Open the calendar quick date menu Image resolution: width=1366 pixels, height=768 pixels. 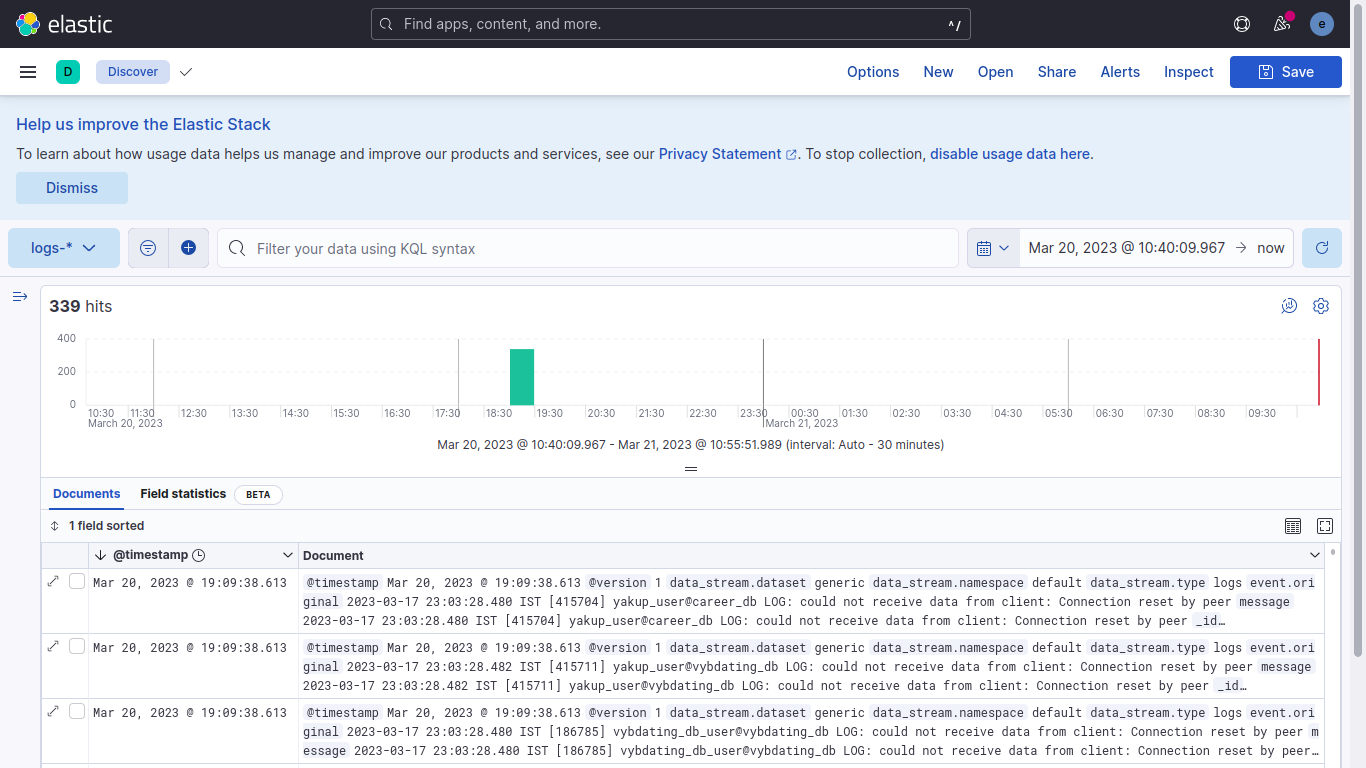993,248
